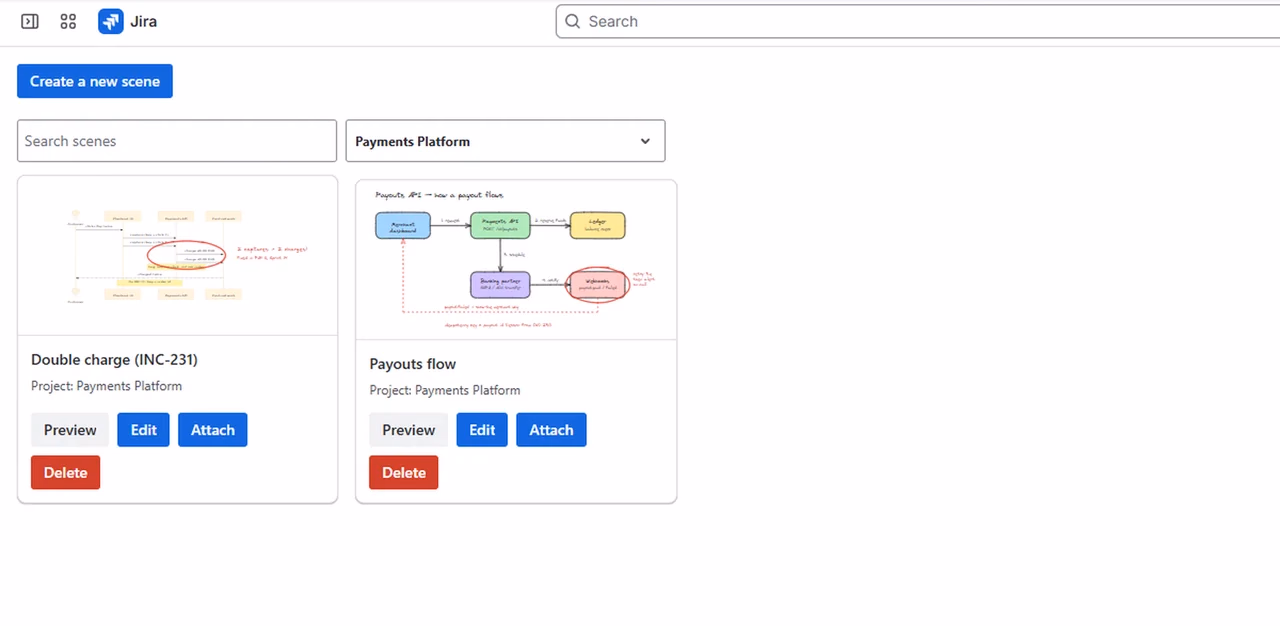Open the Payments Platform project dropdown

tap(505, 141)
